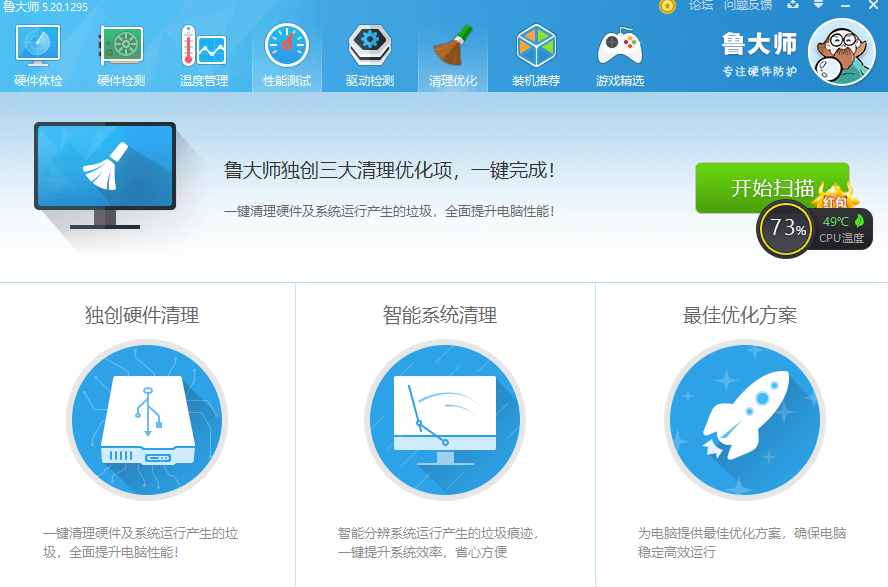888x587 pixels.
Task: Select the 最佳优化方案 rocket graphic
Action: click(745, 421)
